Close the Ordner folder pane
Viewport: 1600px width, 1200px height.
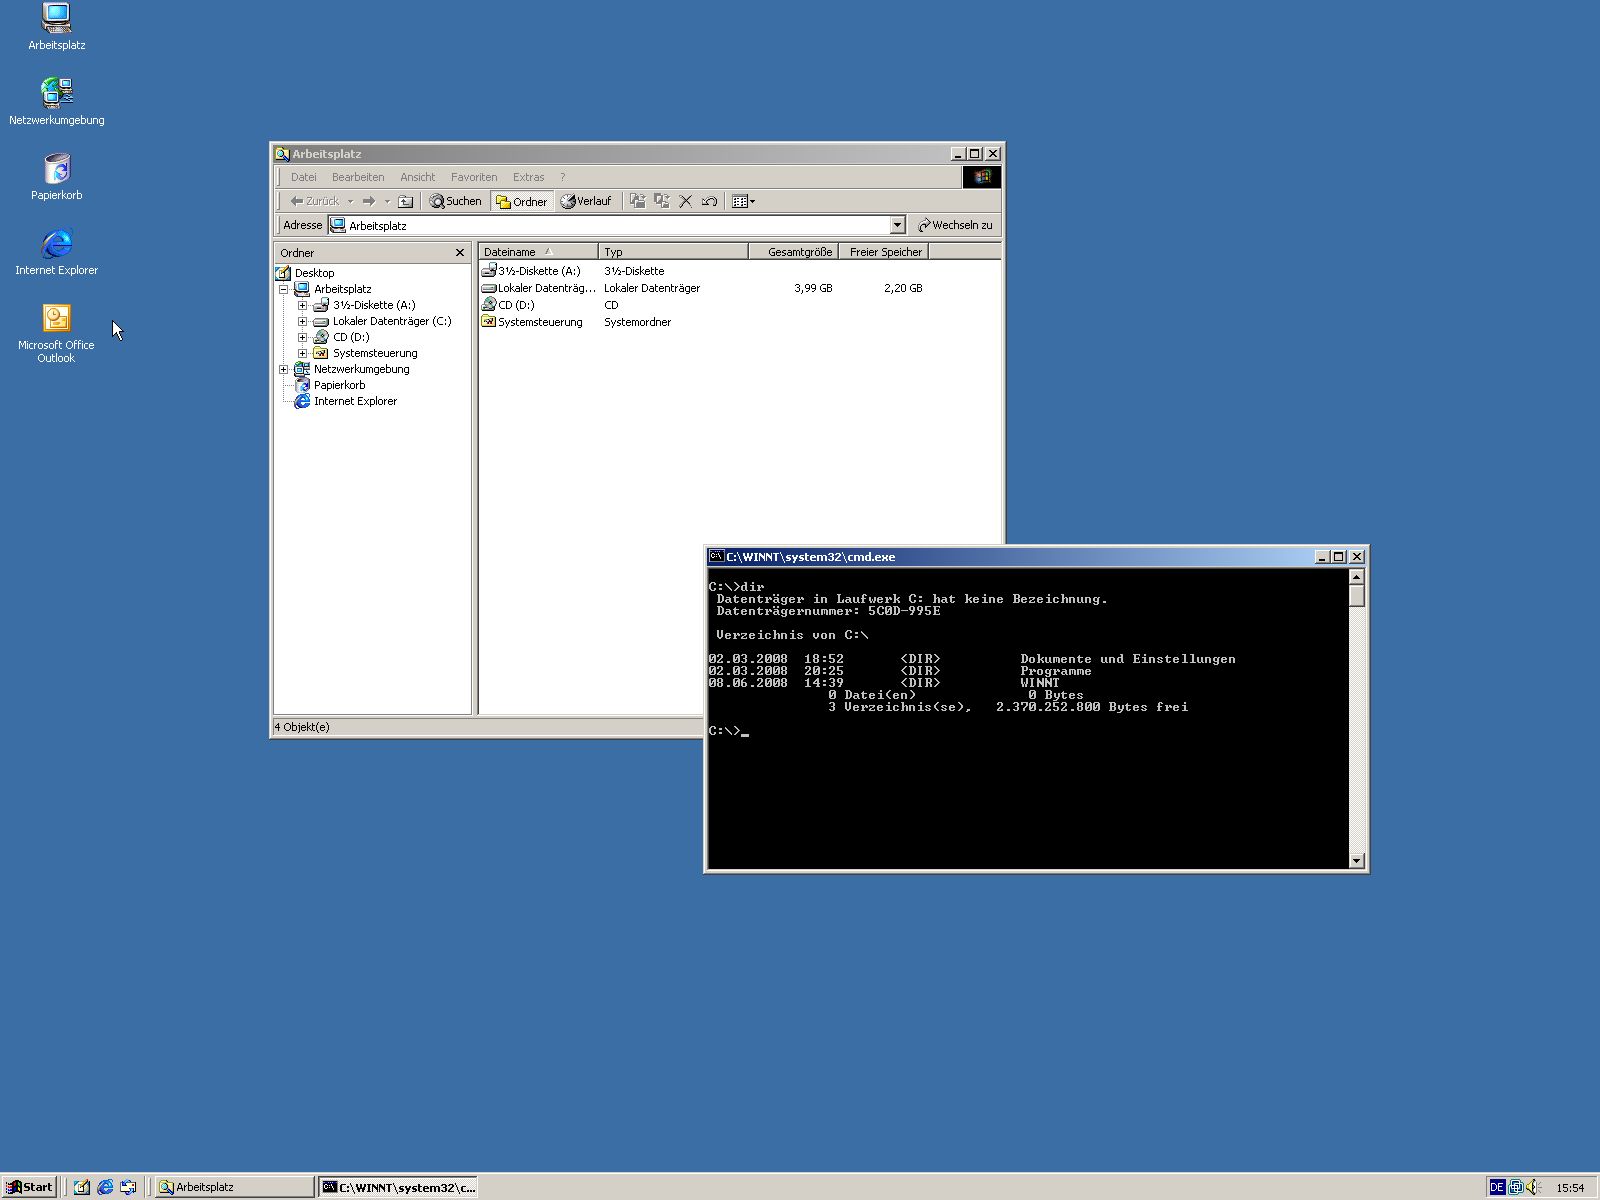(x=460, y=253)
